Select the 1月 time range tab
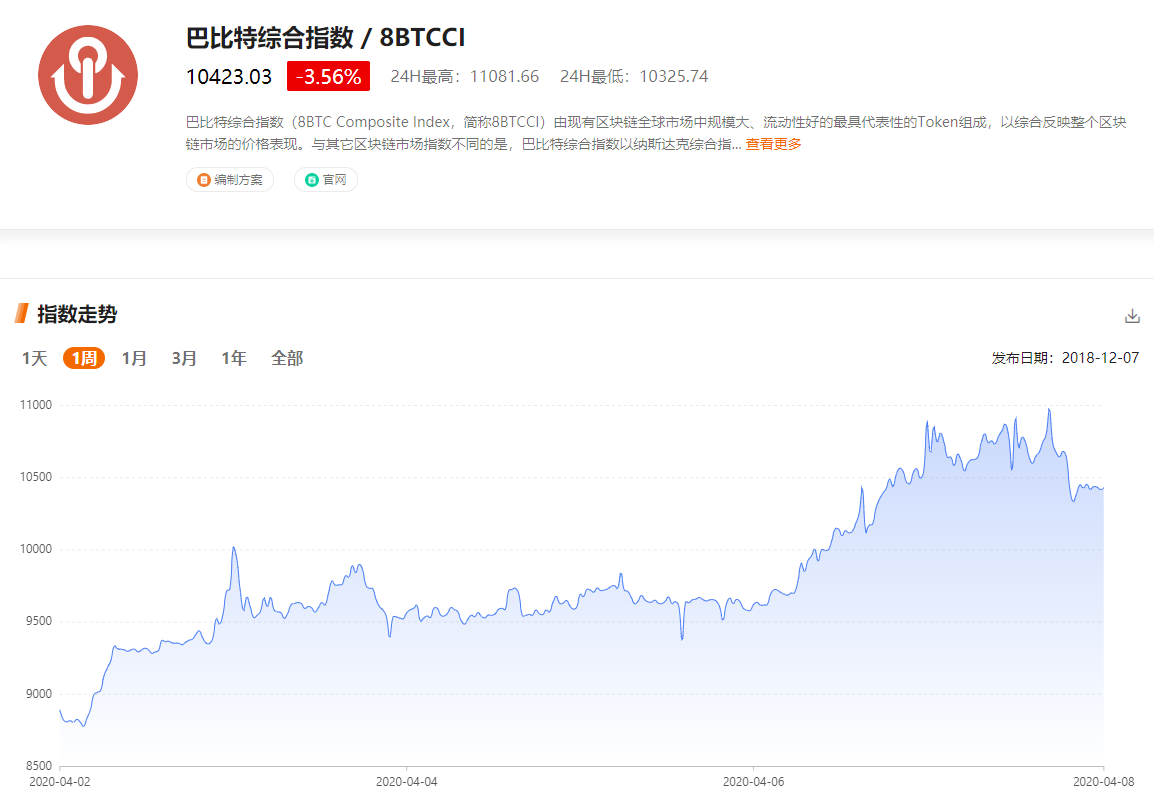 134,358
